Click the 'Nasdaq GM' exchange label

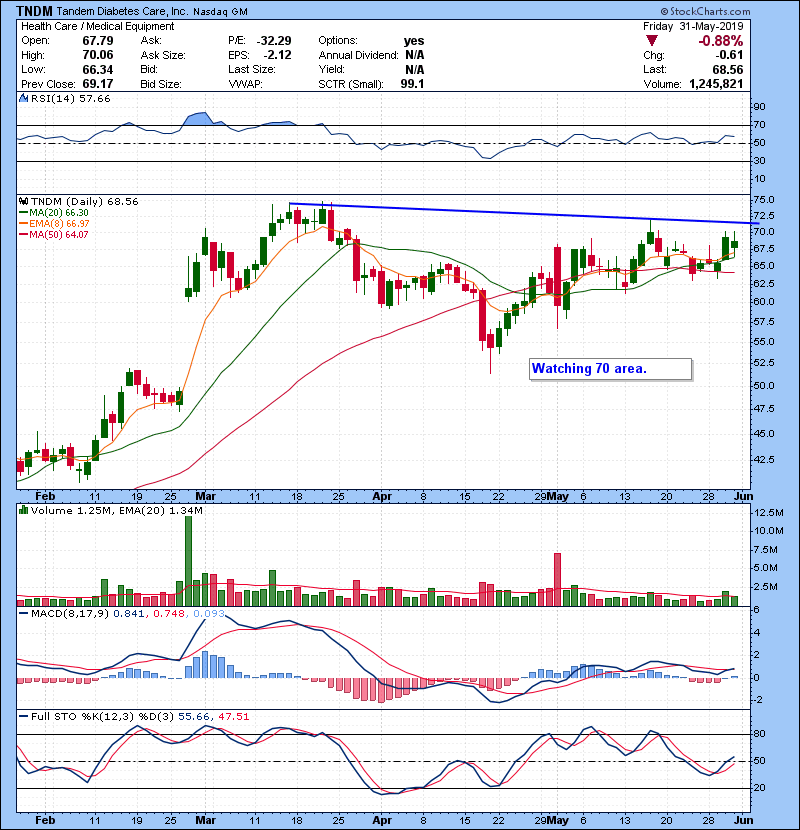tap(220, 12)
